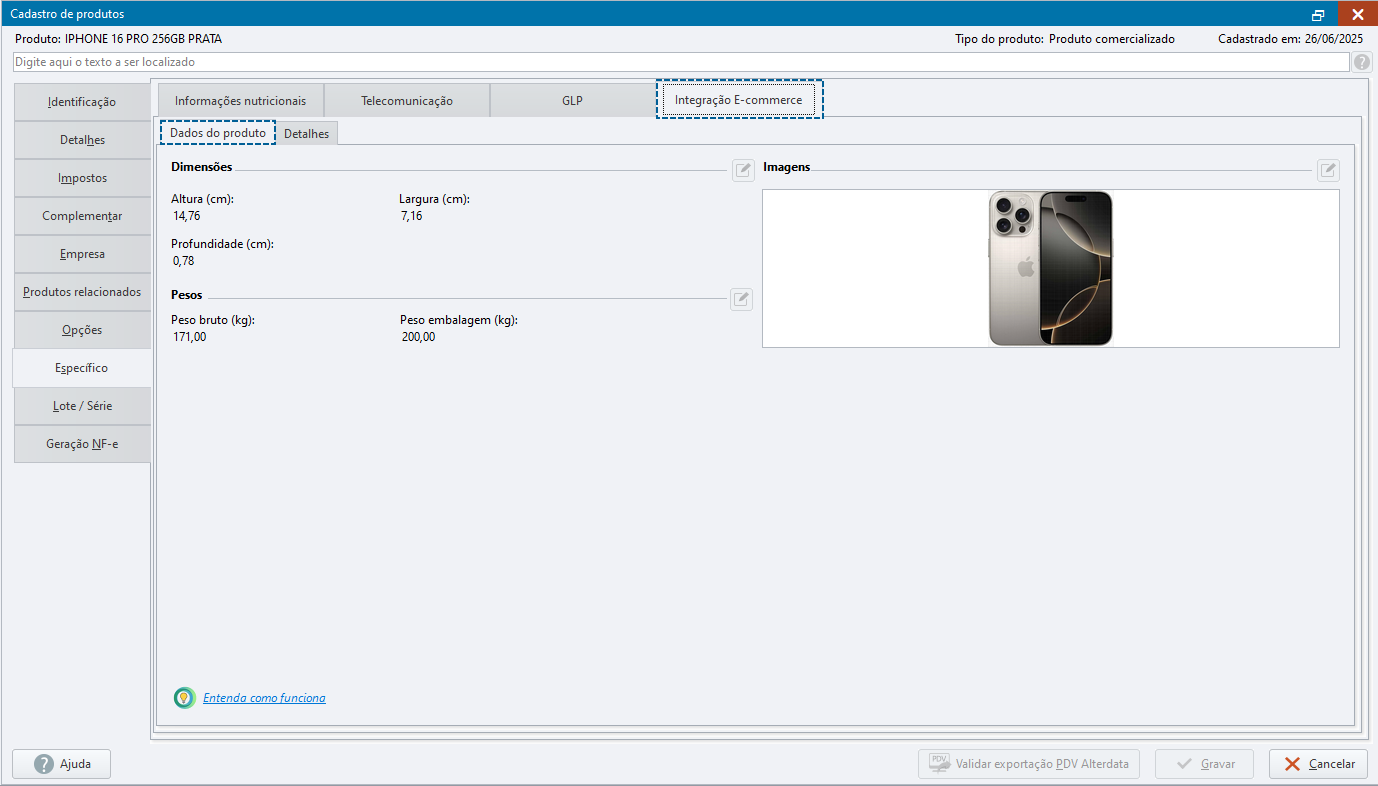
Task: Open the Identificação side tab
Action: click(82, 102)
